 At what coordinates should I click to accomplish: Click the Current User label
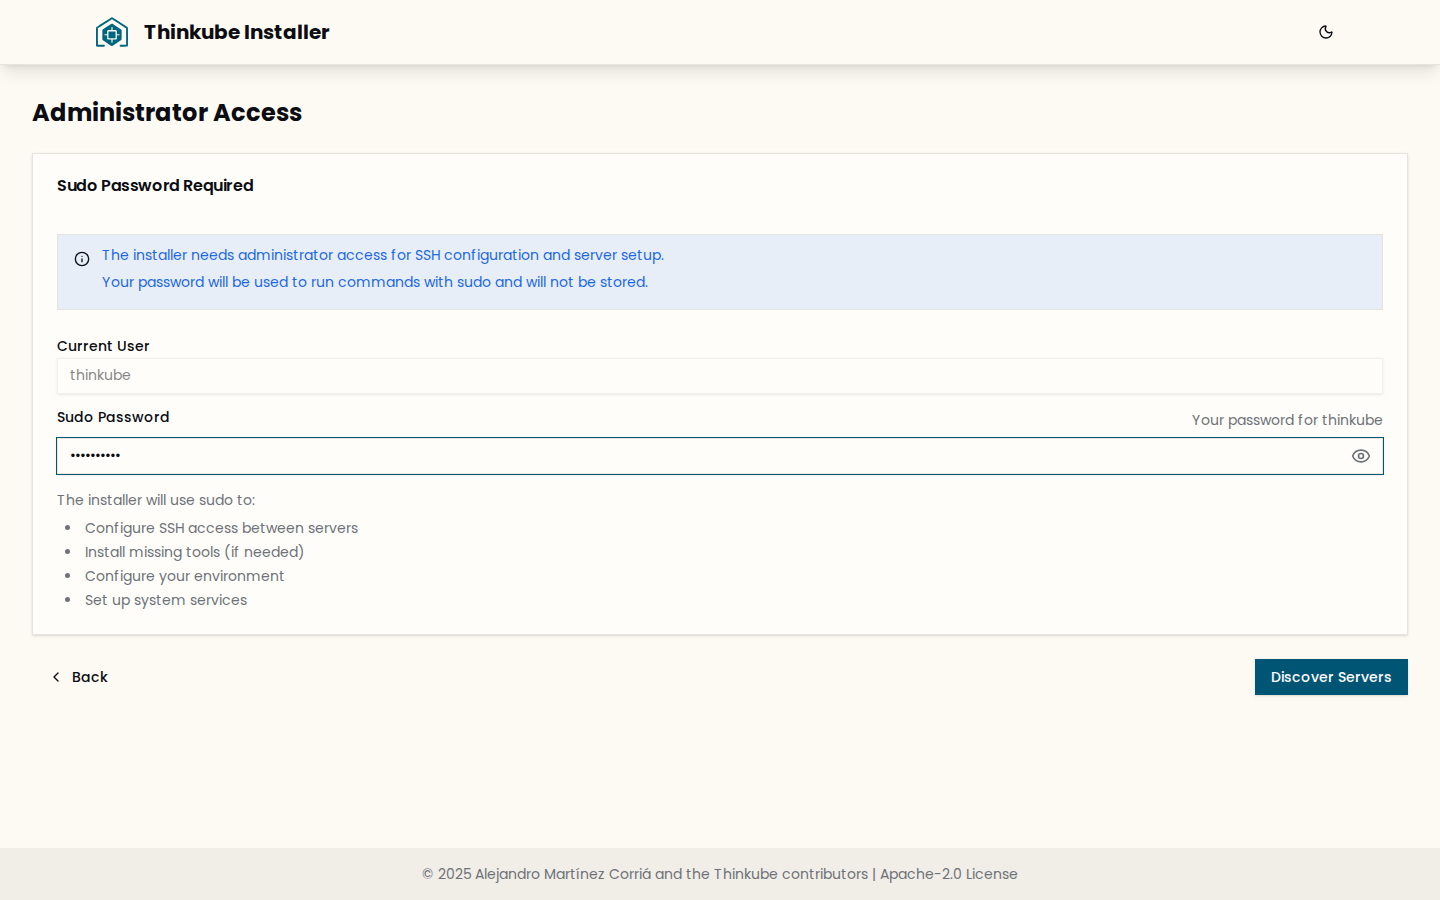[x=103, y=346]
